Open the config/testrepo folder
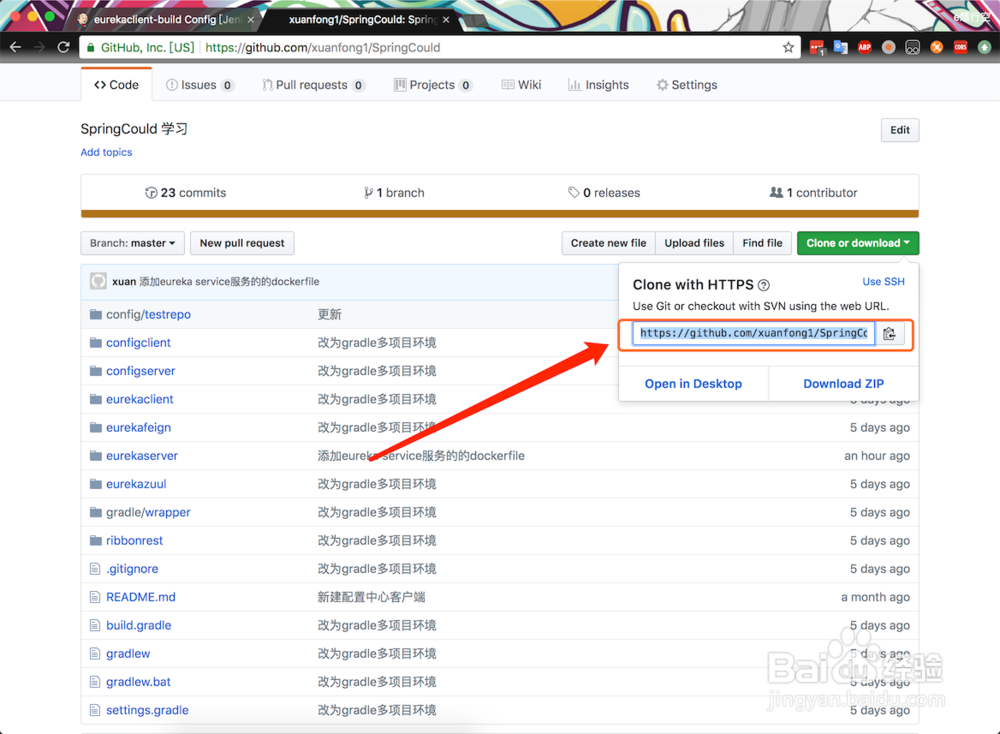Viewport: 1000px width, 734px height. [149, 314]
